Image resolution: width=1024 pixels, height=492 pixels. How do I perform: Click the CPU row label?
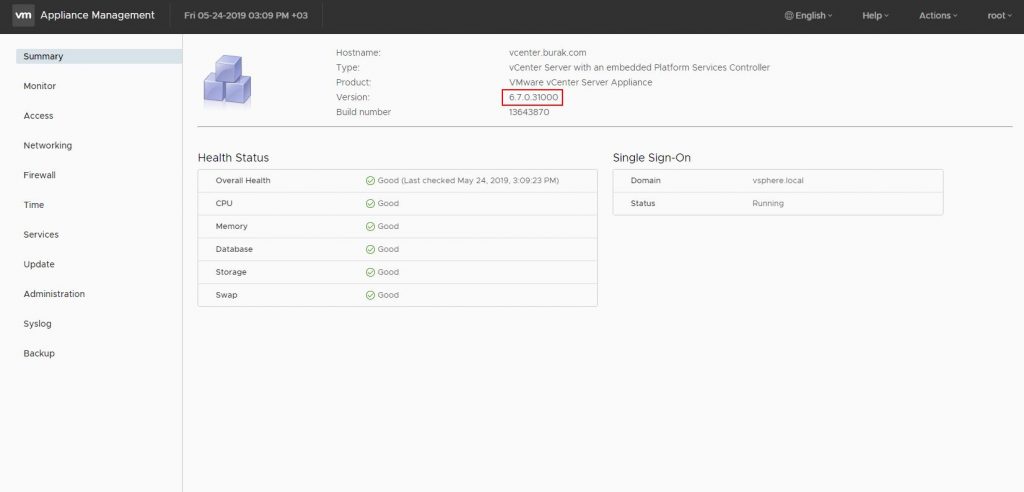click(224, 203)
